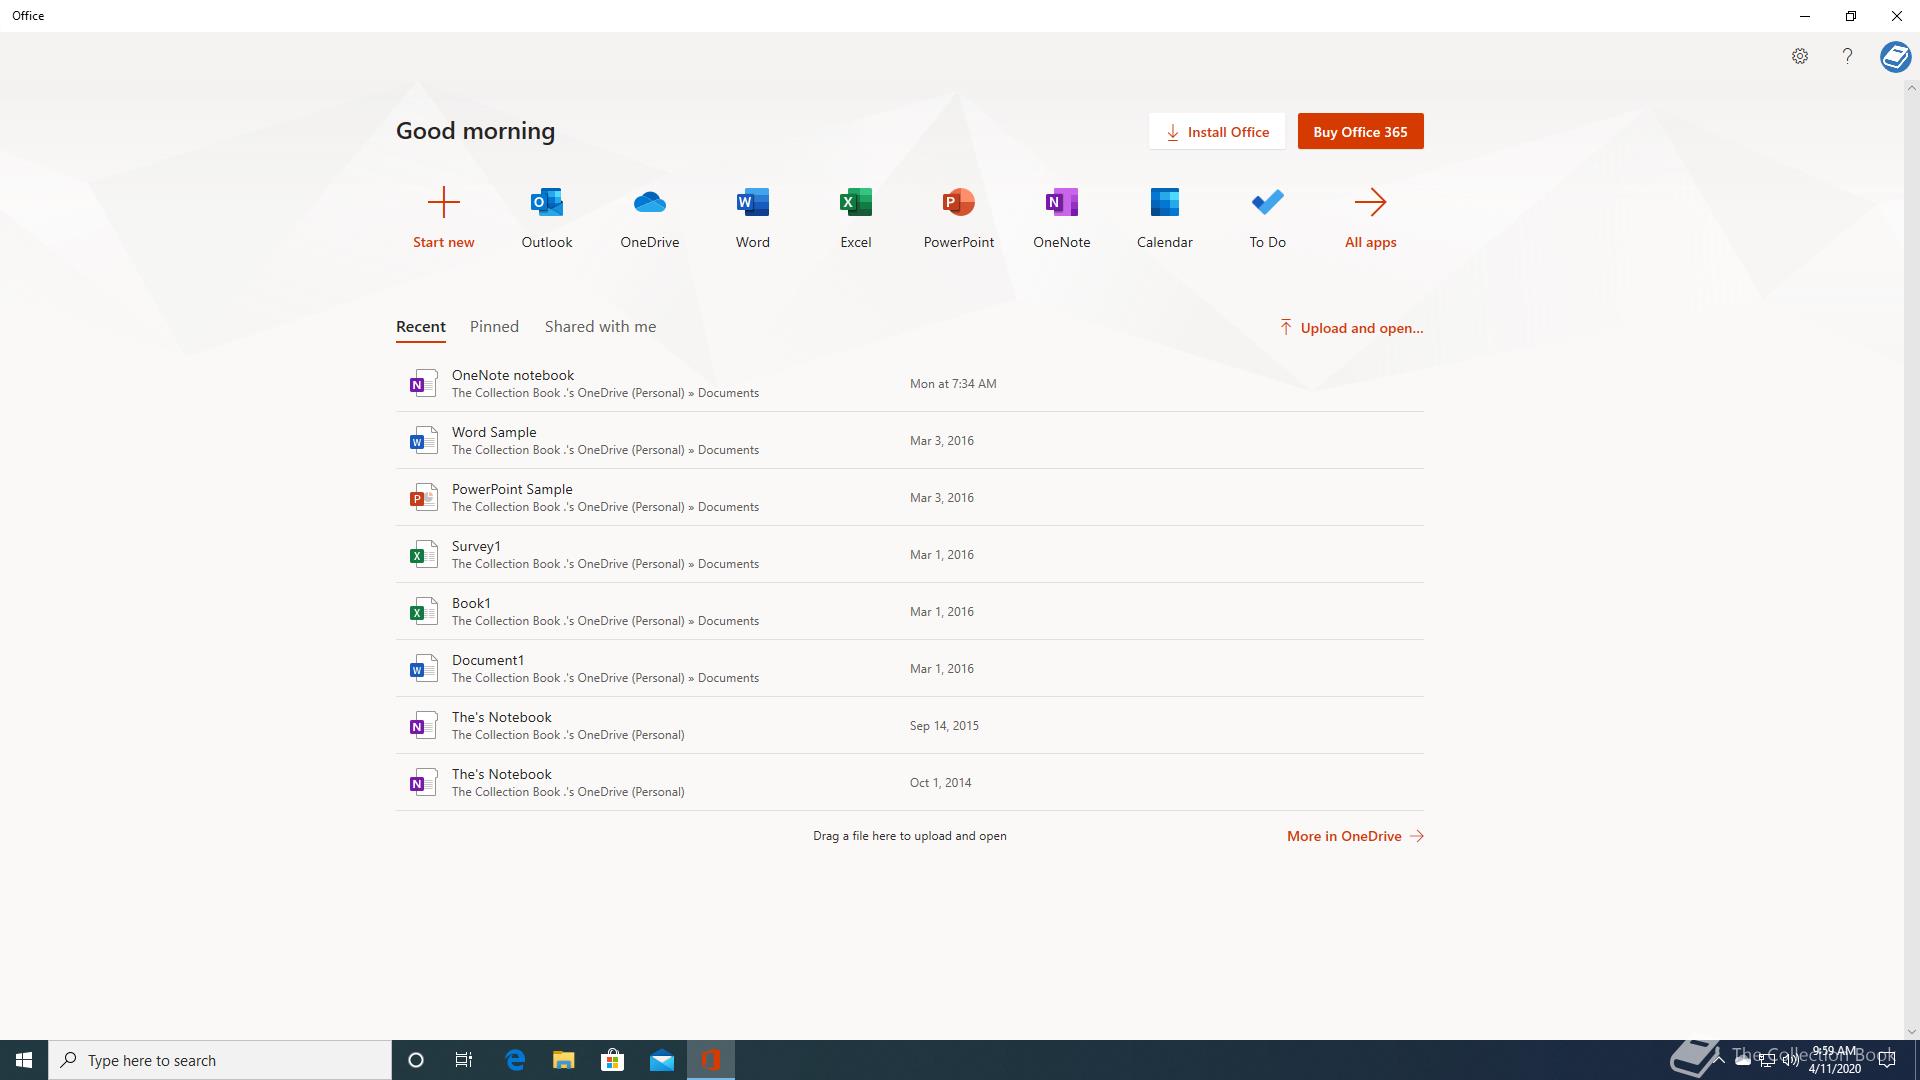
Task: Open The's Notebook dated Sep 14, 2015
Action: click(502, 718)
